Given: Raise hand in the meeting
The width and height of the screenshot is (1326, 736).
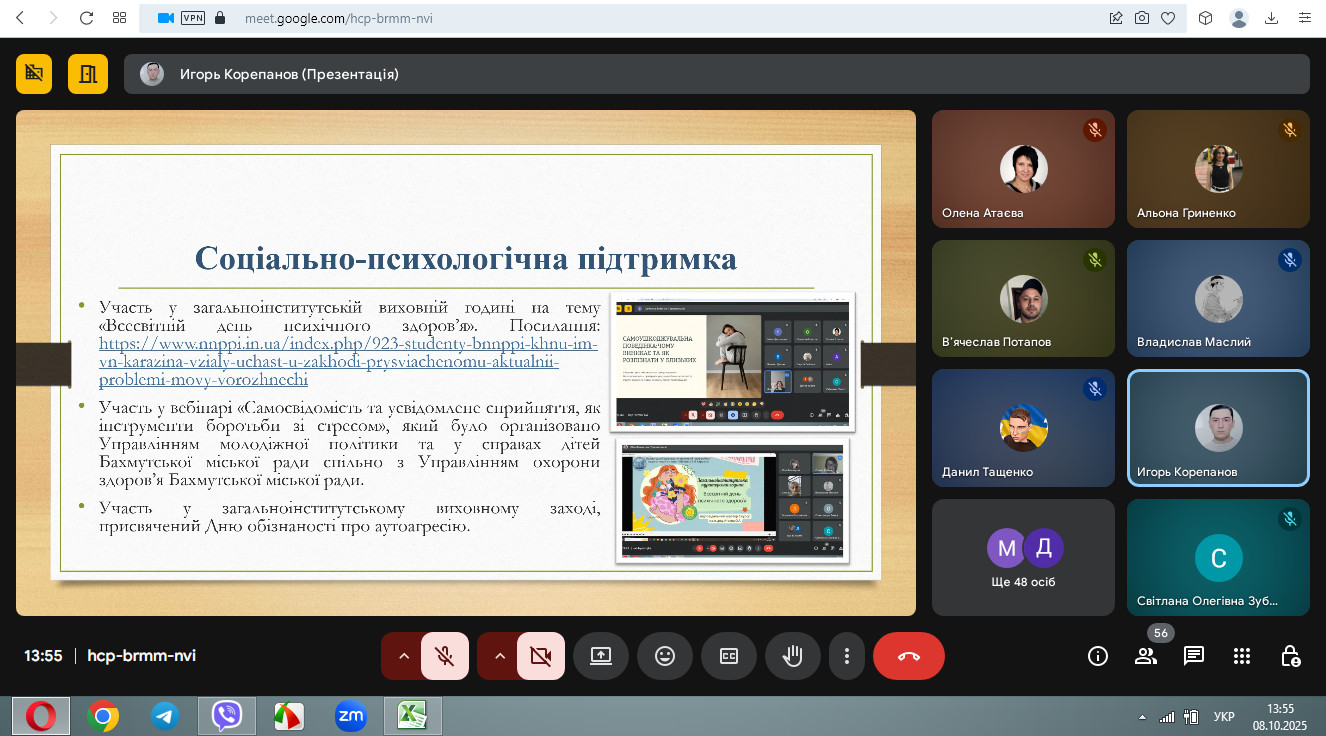Looking at the screenshot, I should (792, 656).
